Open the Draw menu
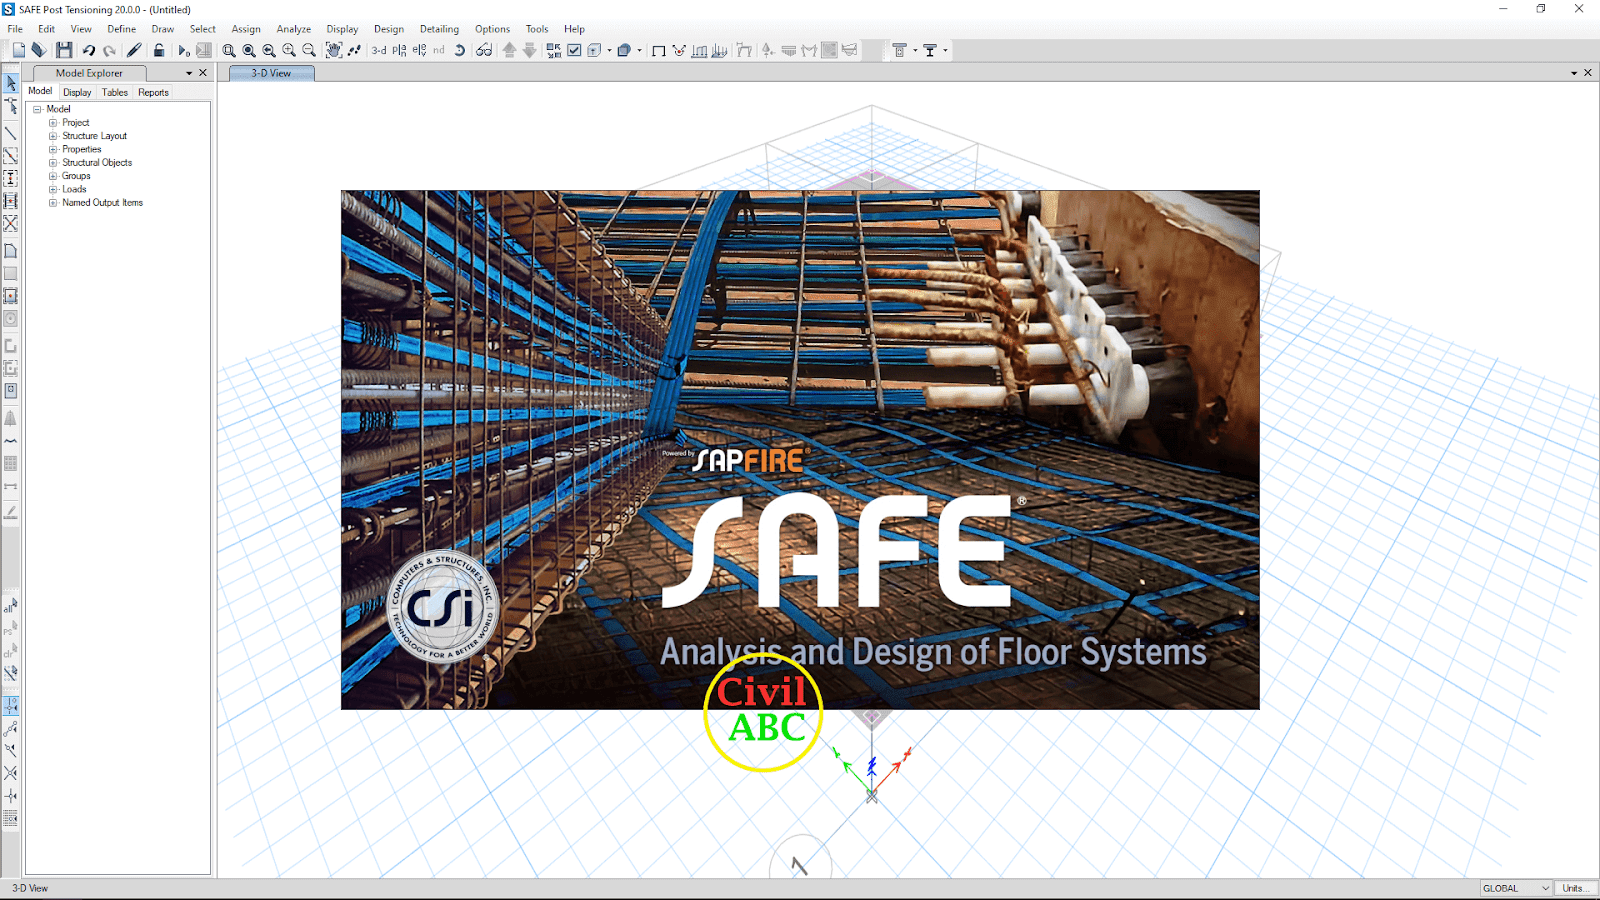This screenshot has height=900, width=1600. [163, 29]
